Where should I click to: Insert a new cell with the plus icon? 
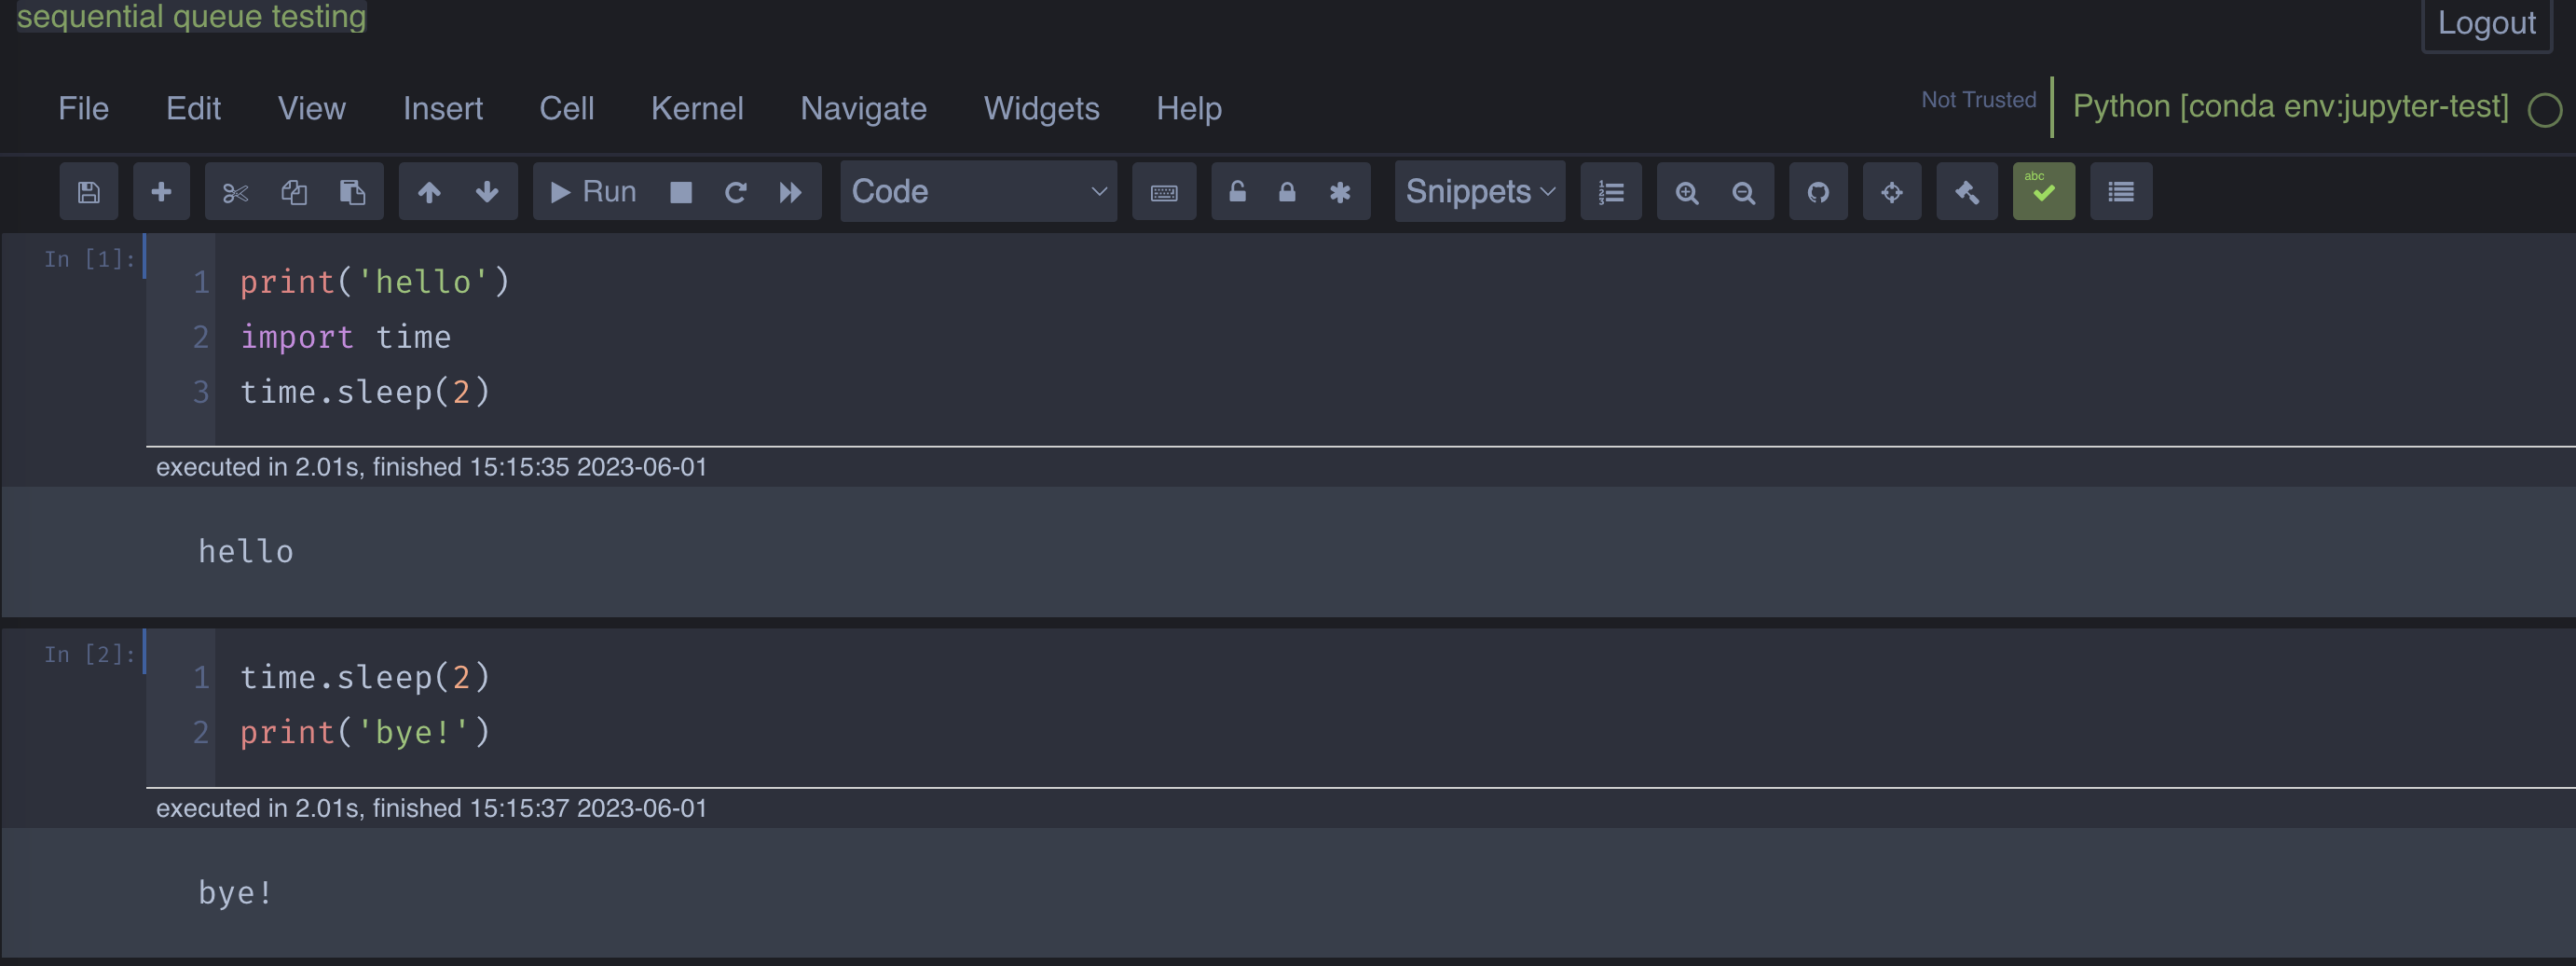[x=161, y=192]
